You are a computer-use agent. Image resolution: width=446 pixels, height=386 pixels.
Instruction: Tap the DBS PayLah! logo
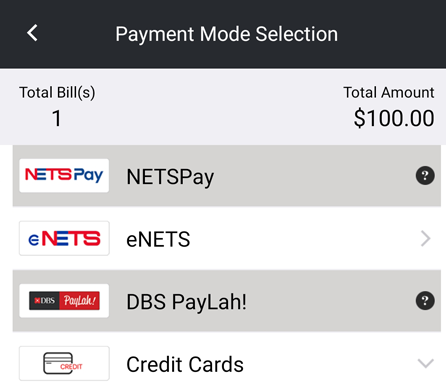(64, 301)
